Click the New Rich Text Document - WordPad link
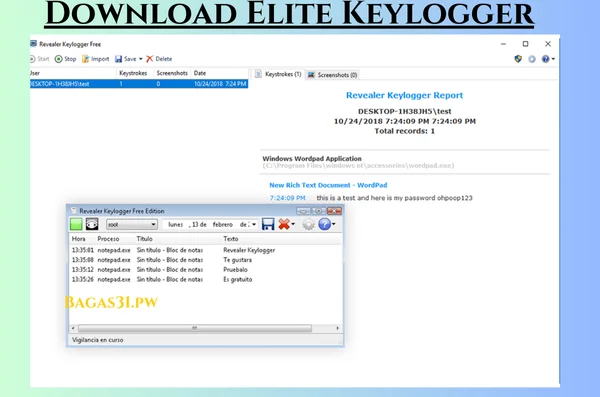The height and width of the screenshot is (397, 600). 328,185
